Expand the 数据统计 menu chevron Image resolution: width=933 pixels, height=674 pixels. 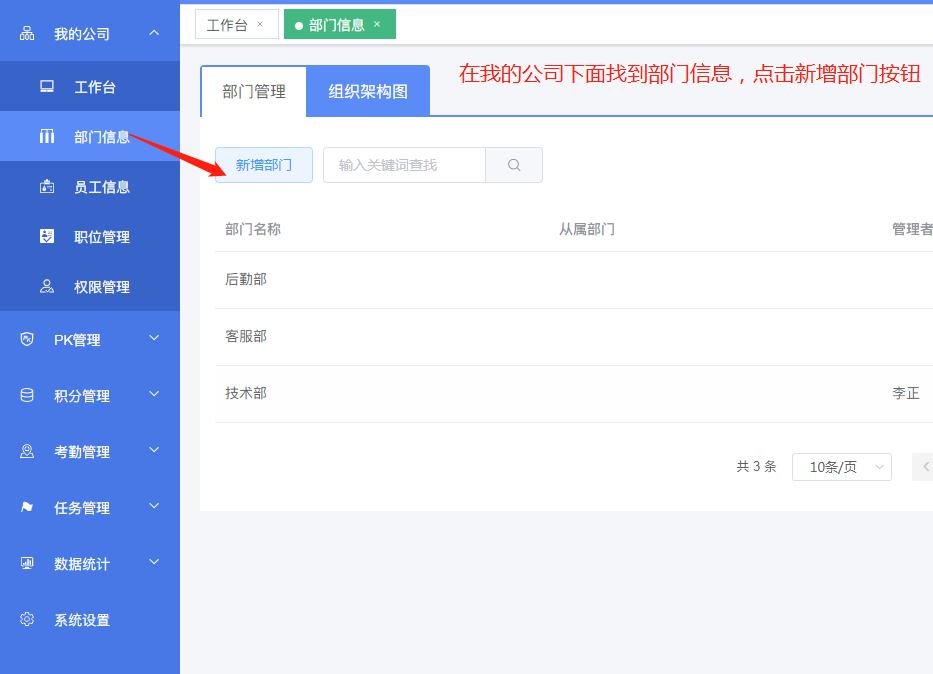point(154,562)
